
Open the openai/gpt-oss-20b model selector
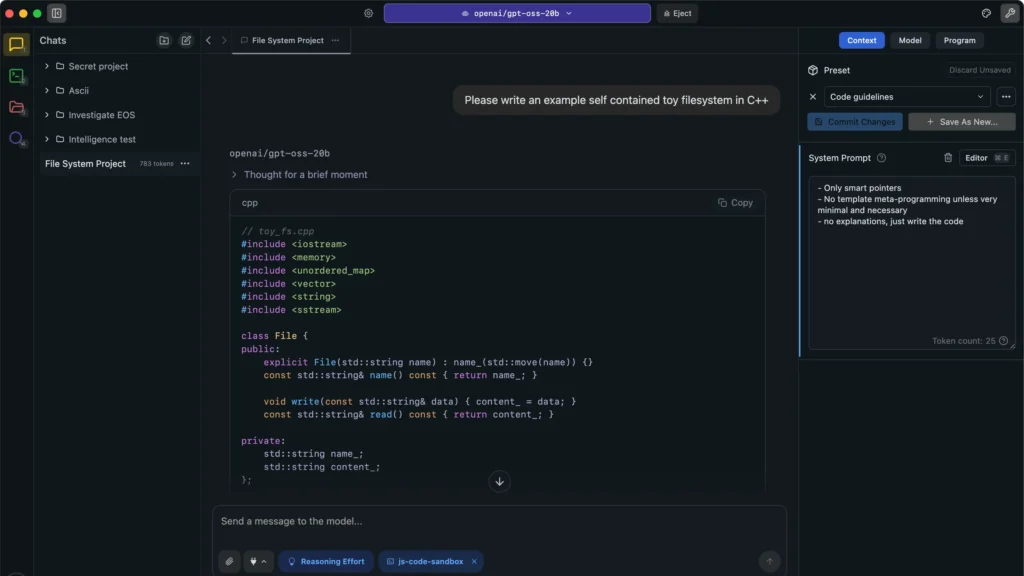[517, 14]
